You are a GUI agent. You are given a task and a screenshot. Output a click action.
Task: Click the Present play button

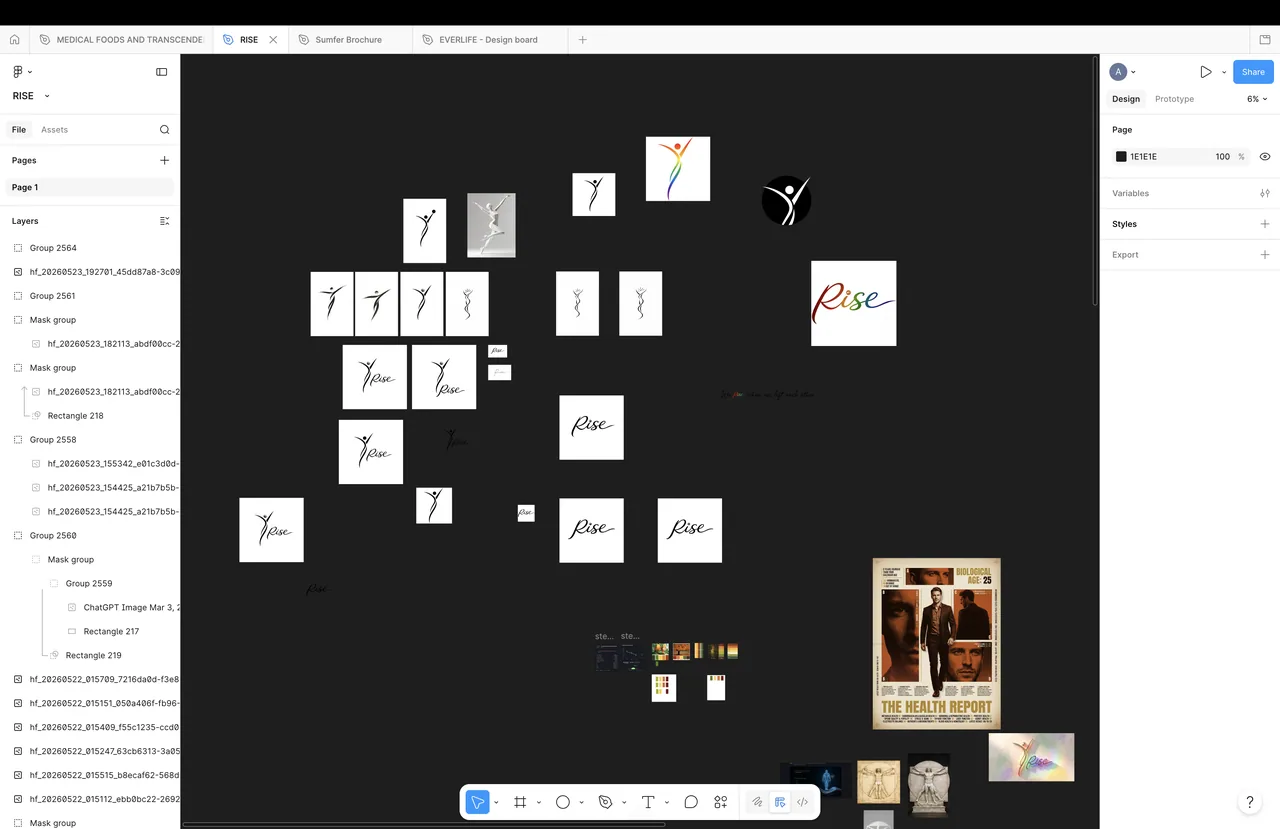pyautogui.click(x=1206, y=72)
